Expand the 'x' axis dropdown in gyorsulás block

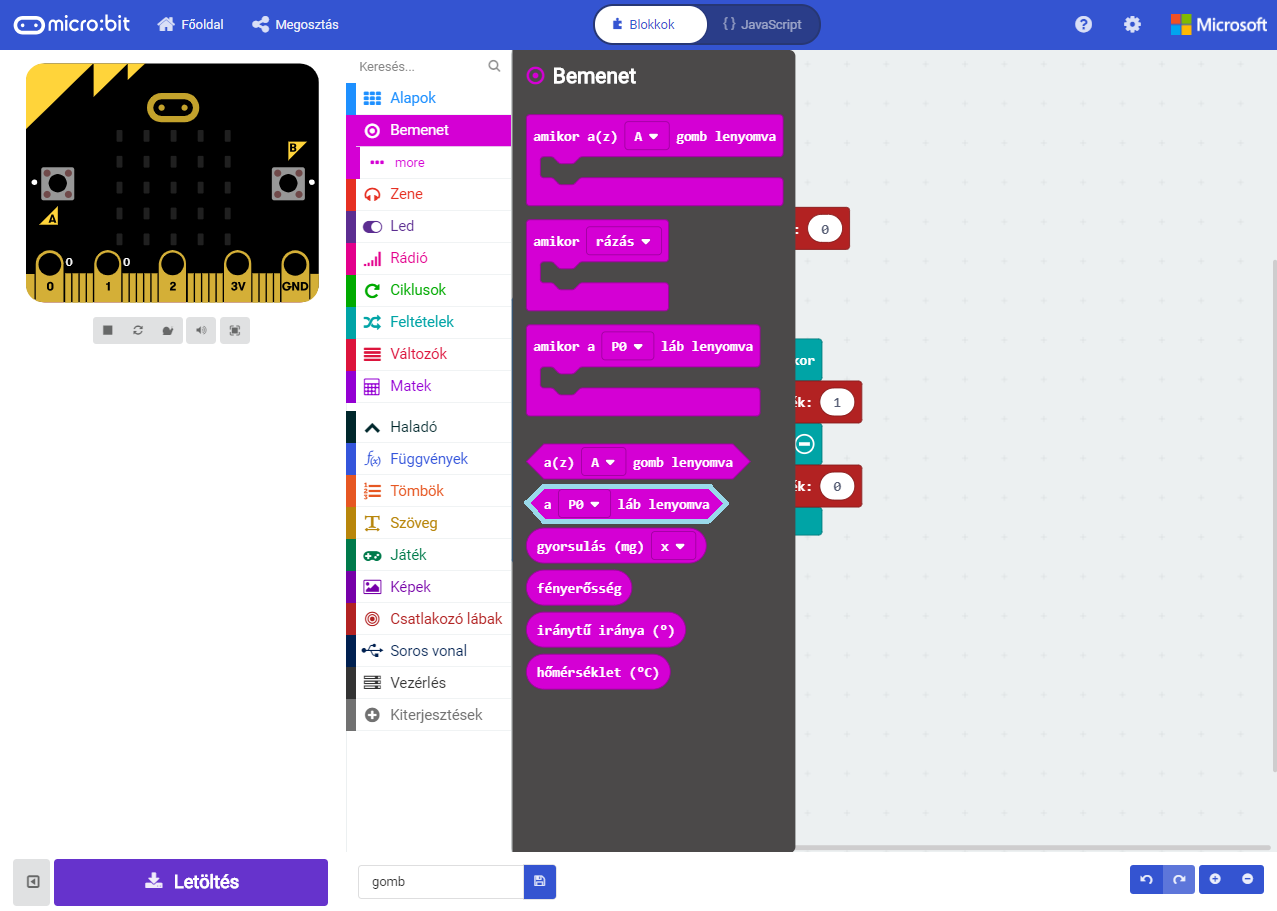(x=672, y=546)
